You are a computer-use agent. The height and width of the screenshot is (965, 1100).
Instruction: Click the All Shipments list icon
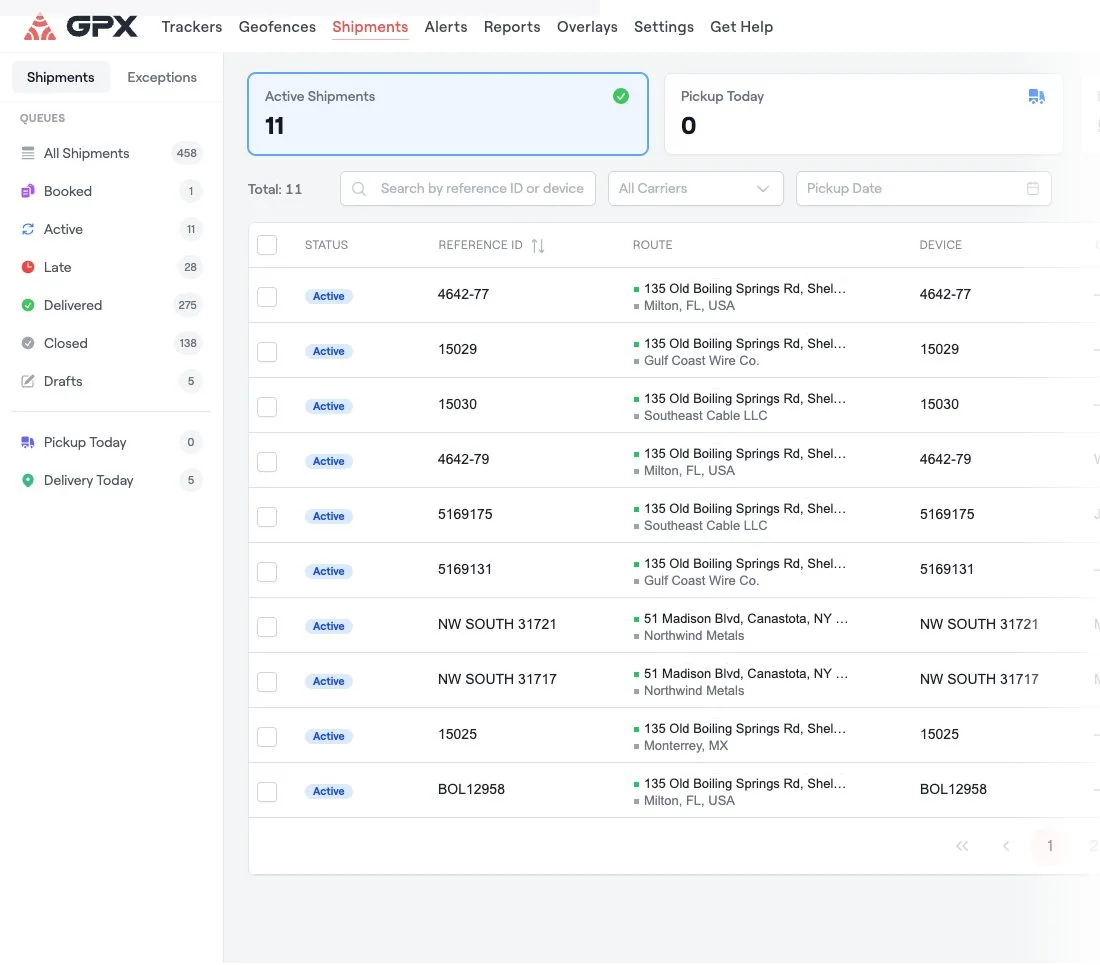tap(28, 153)
